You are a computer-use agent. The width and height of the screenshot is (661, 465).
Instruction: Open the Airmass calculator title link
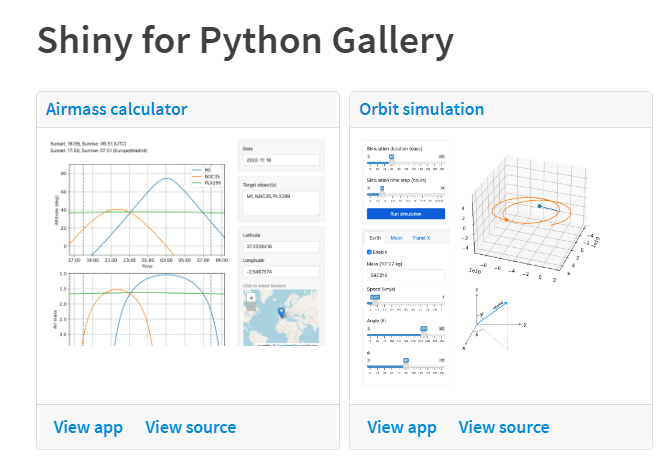116,109
